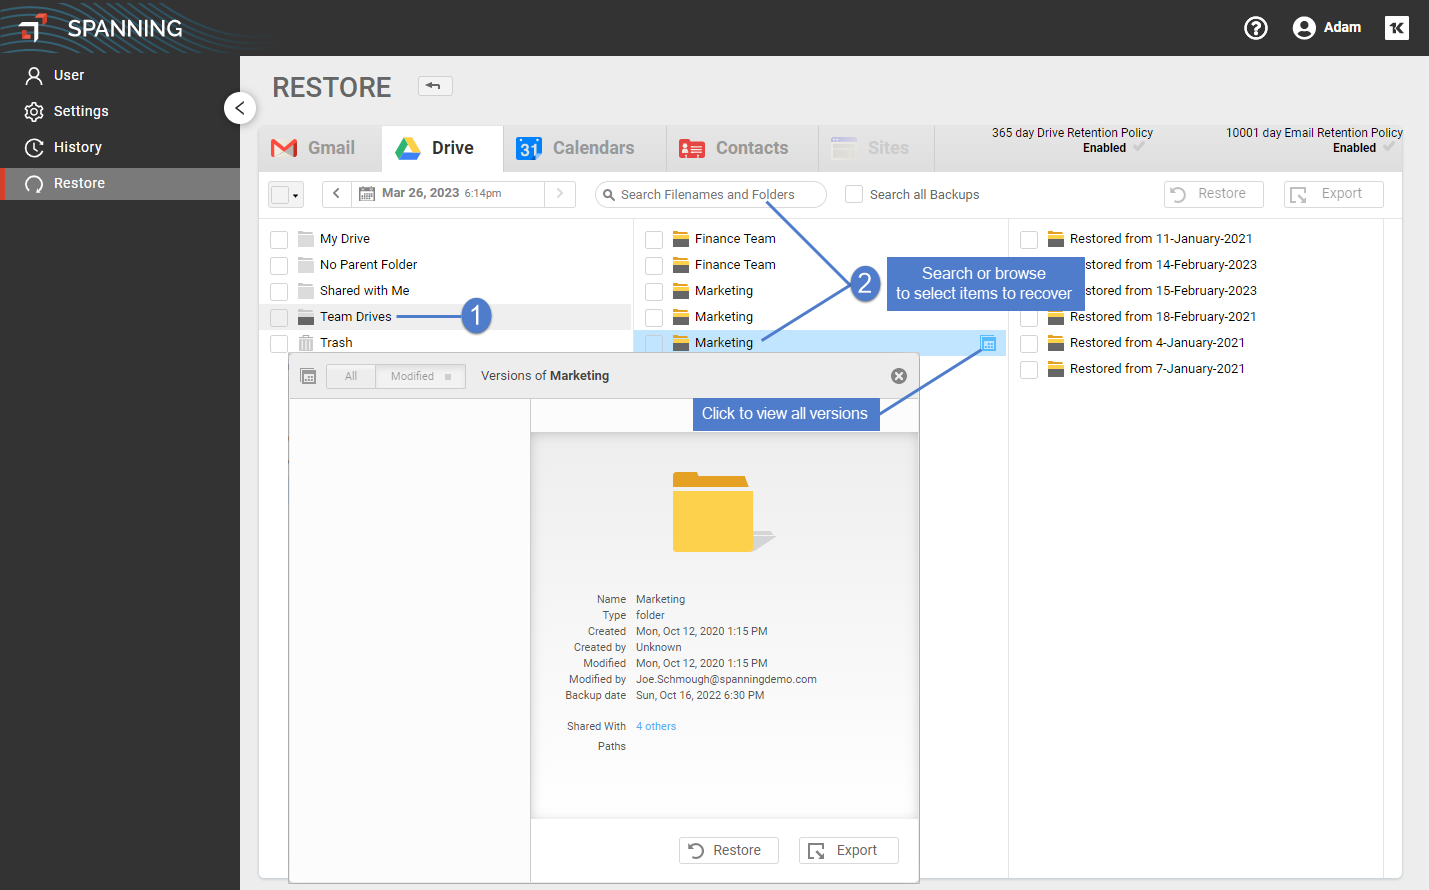Switch to the Calendars tab
1429x890 pixels.
tap(584, 148)
